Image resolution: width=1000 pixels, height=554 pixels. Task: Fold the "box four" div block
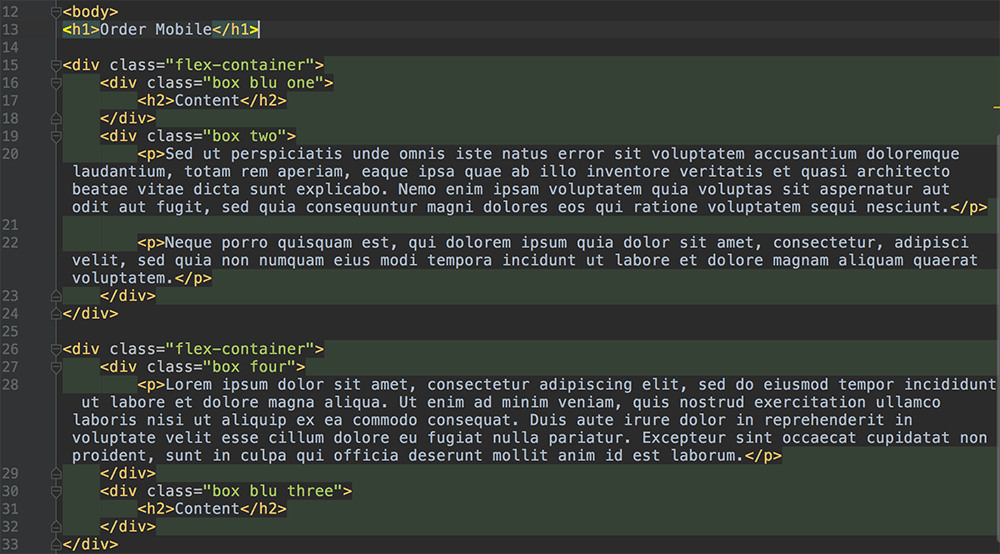(56, 367)
